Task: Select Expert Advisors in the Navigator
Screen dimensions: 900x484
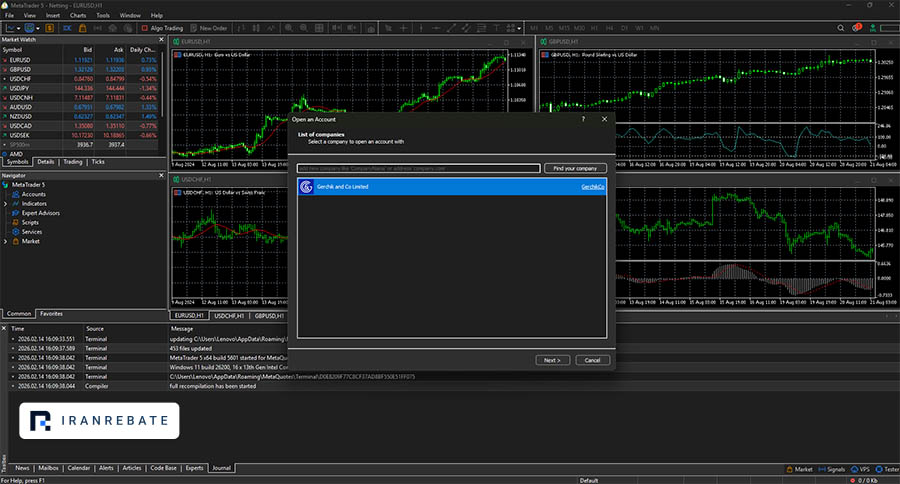Action: (40, 213)
